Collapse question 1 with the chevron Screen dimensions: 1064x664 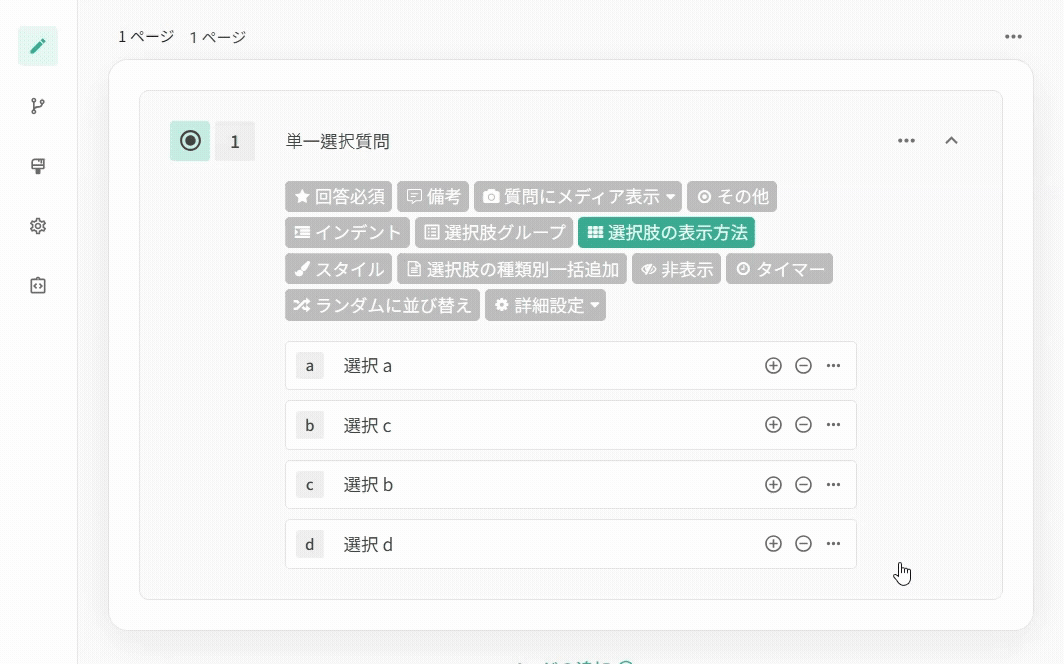(951, 141)
